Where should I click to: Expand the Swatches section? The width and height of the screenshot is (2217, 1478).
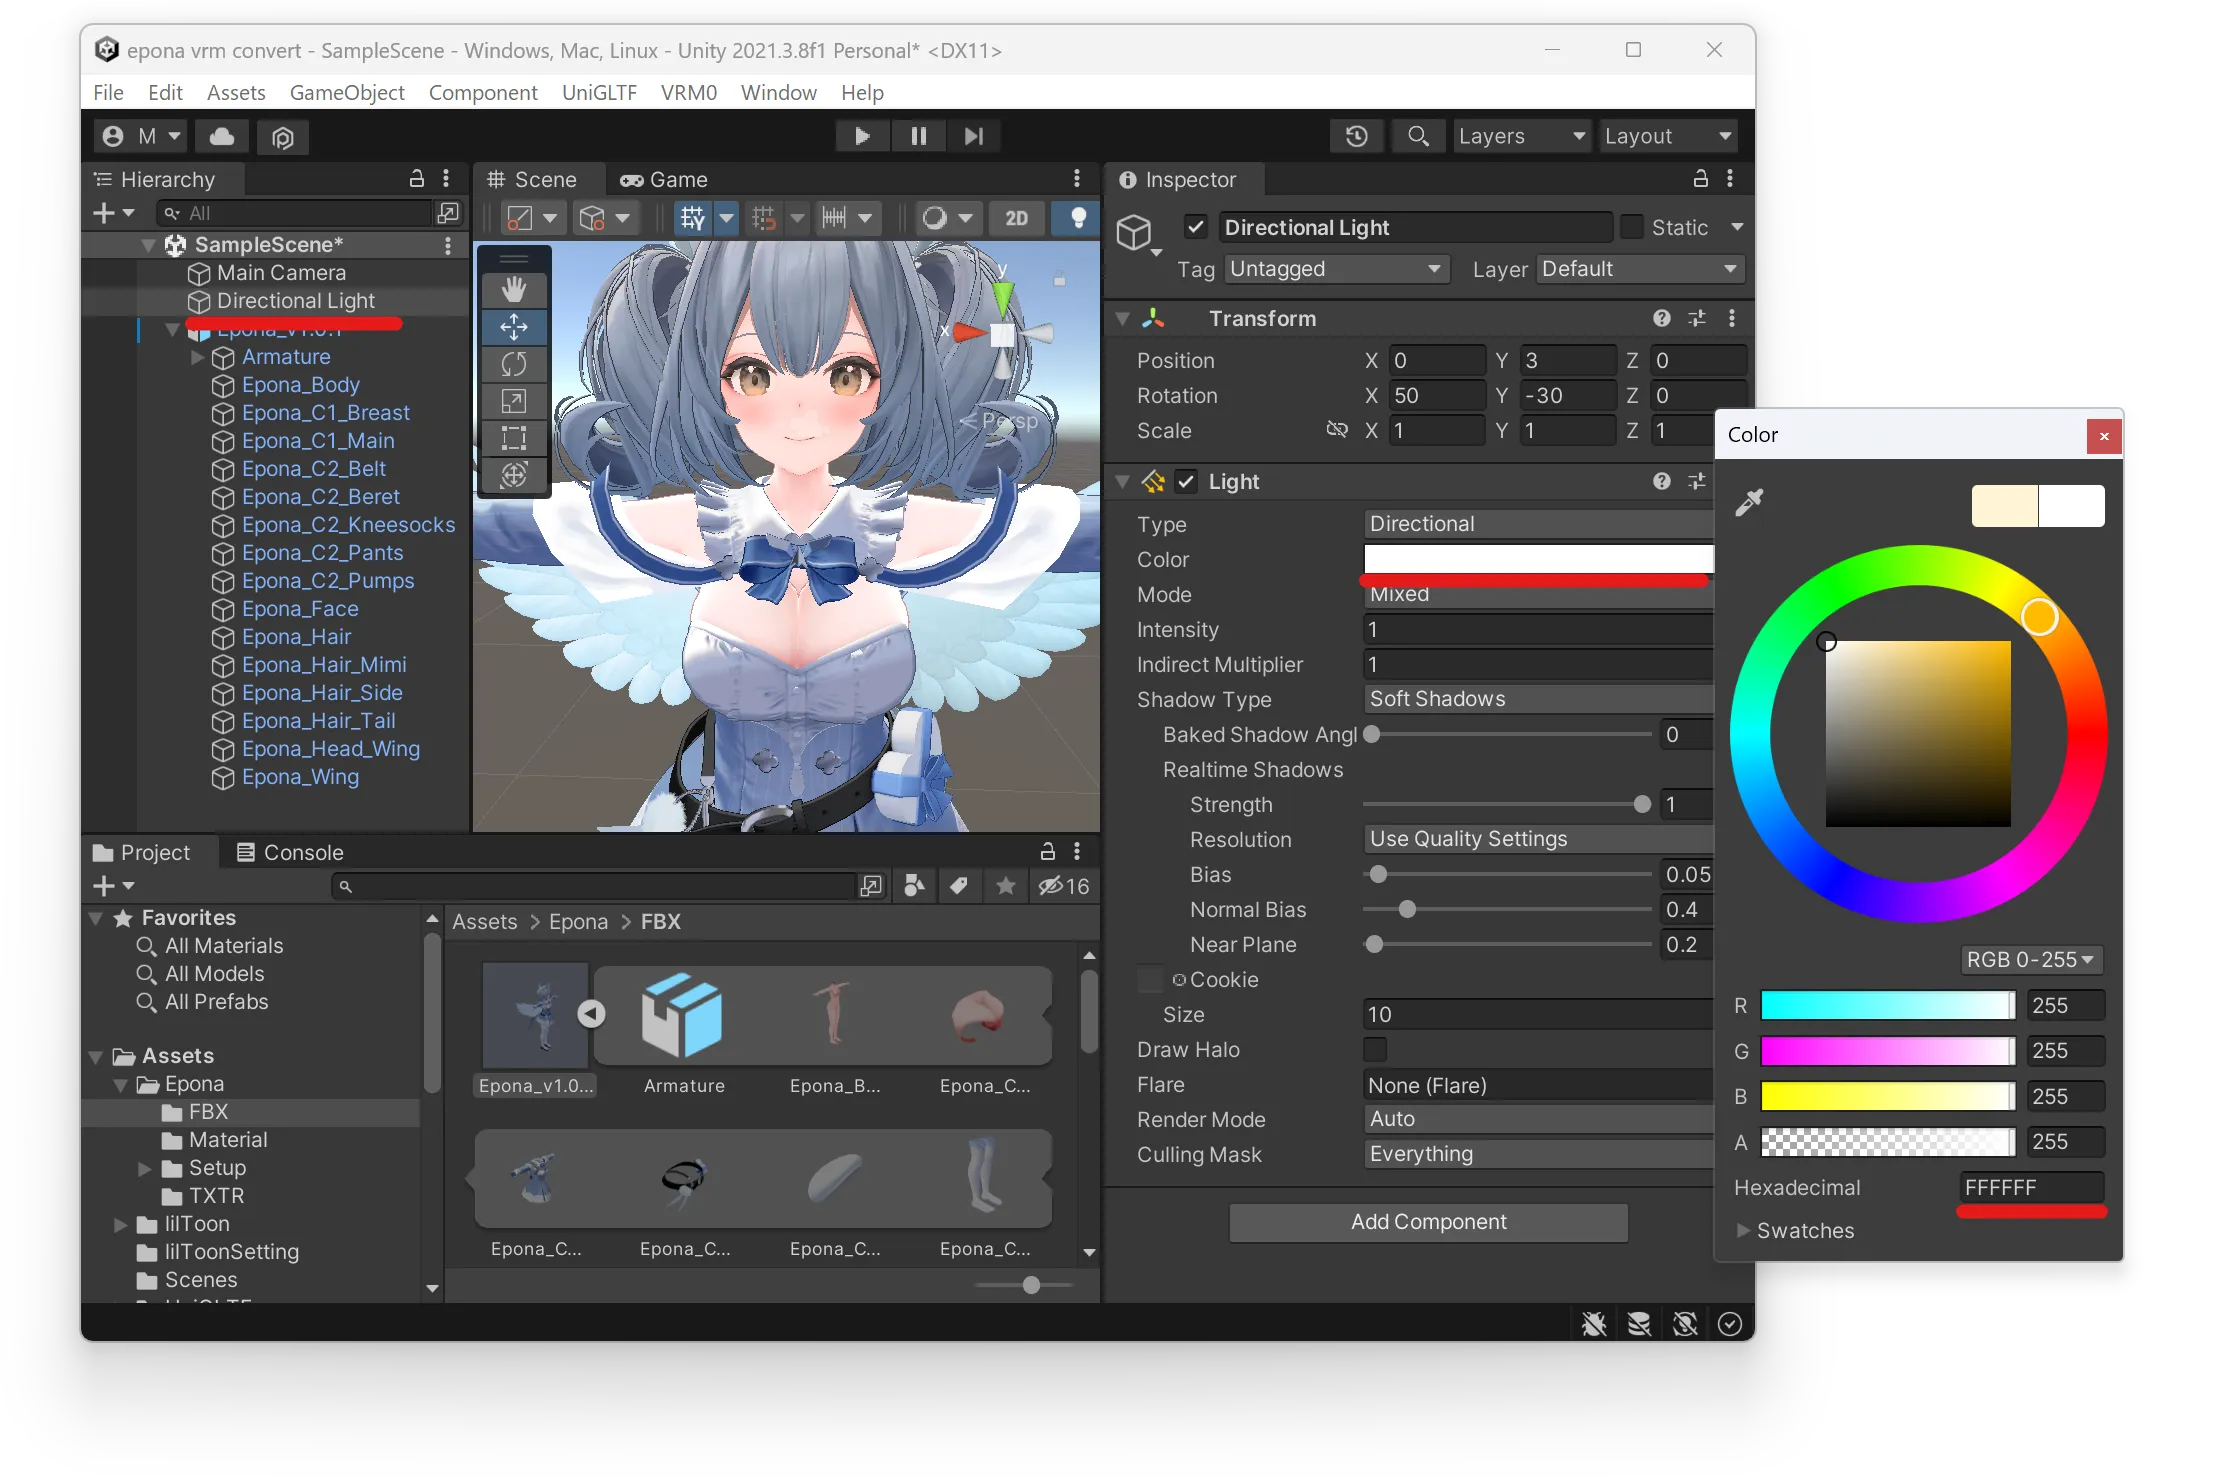[1743, 1230]
